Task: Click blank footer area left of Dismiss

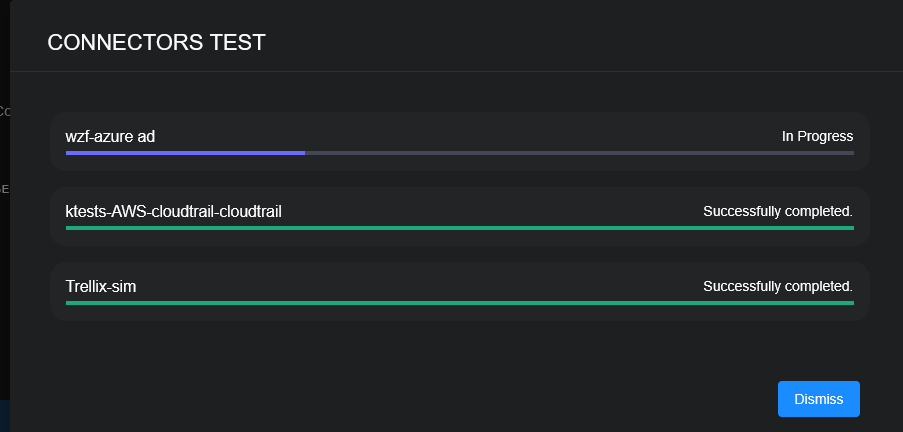Action: (x=400, y=399)
